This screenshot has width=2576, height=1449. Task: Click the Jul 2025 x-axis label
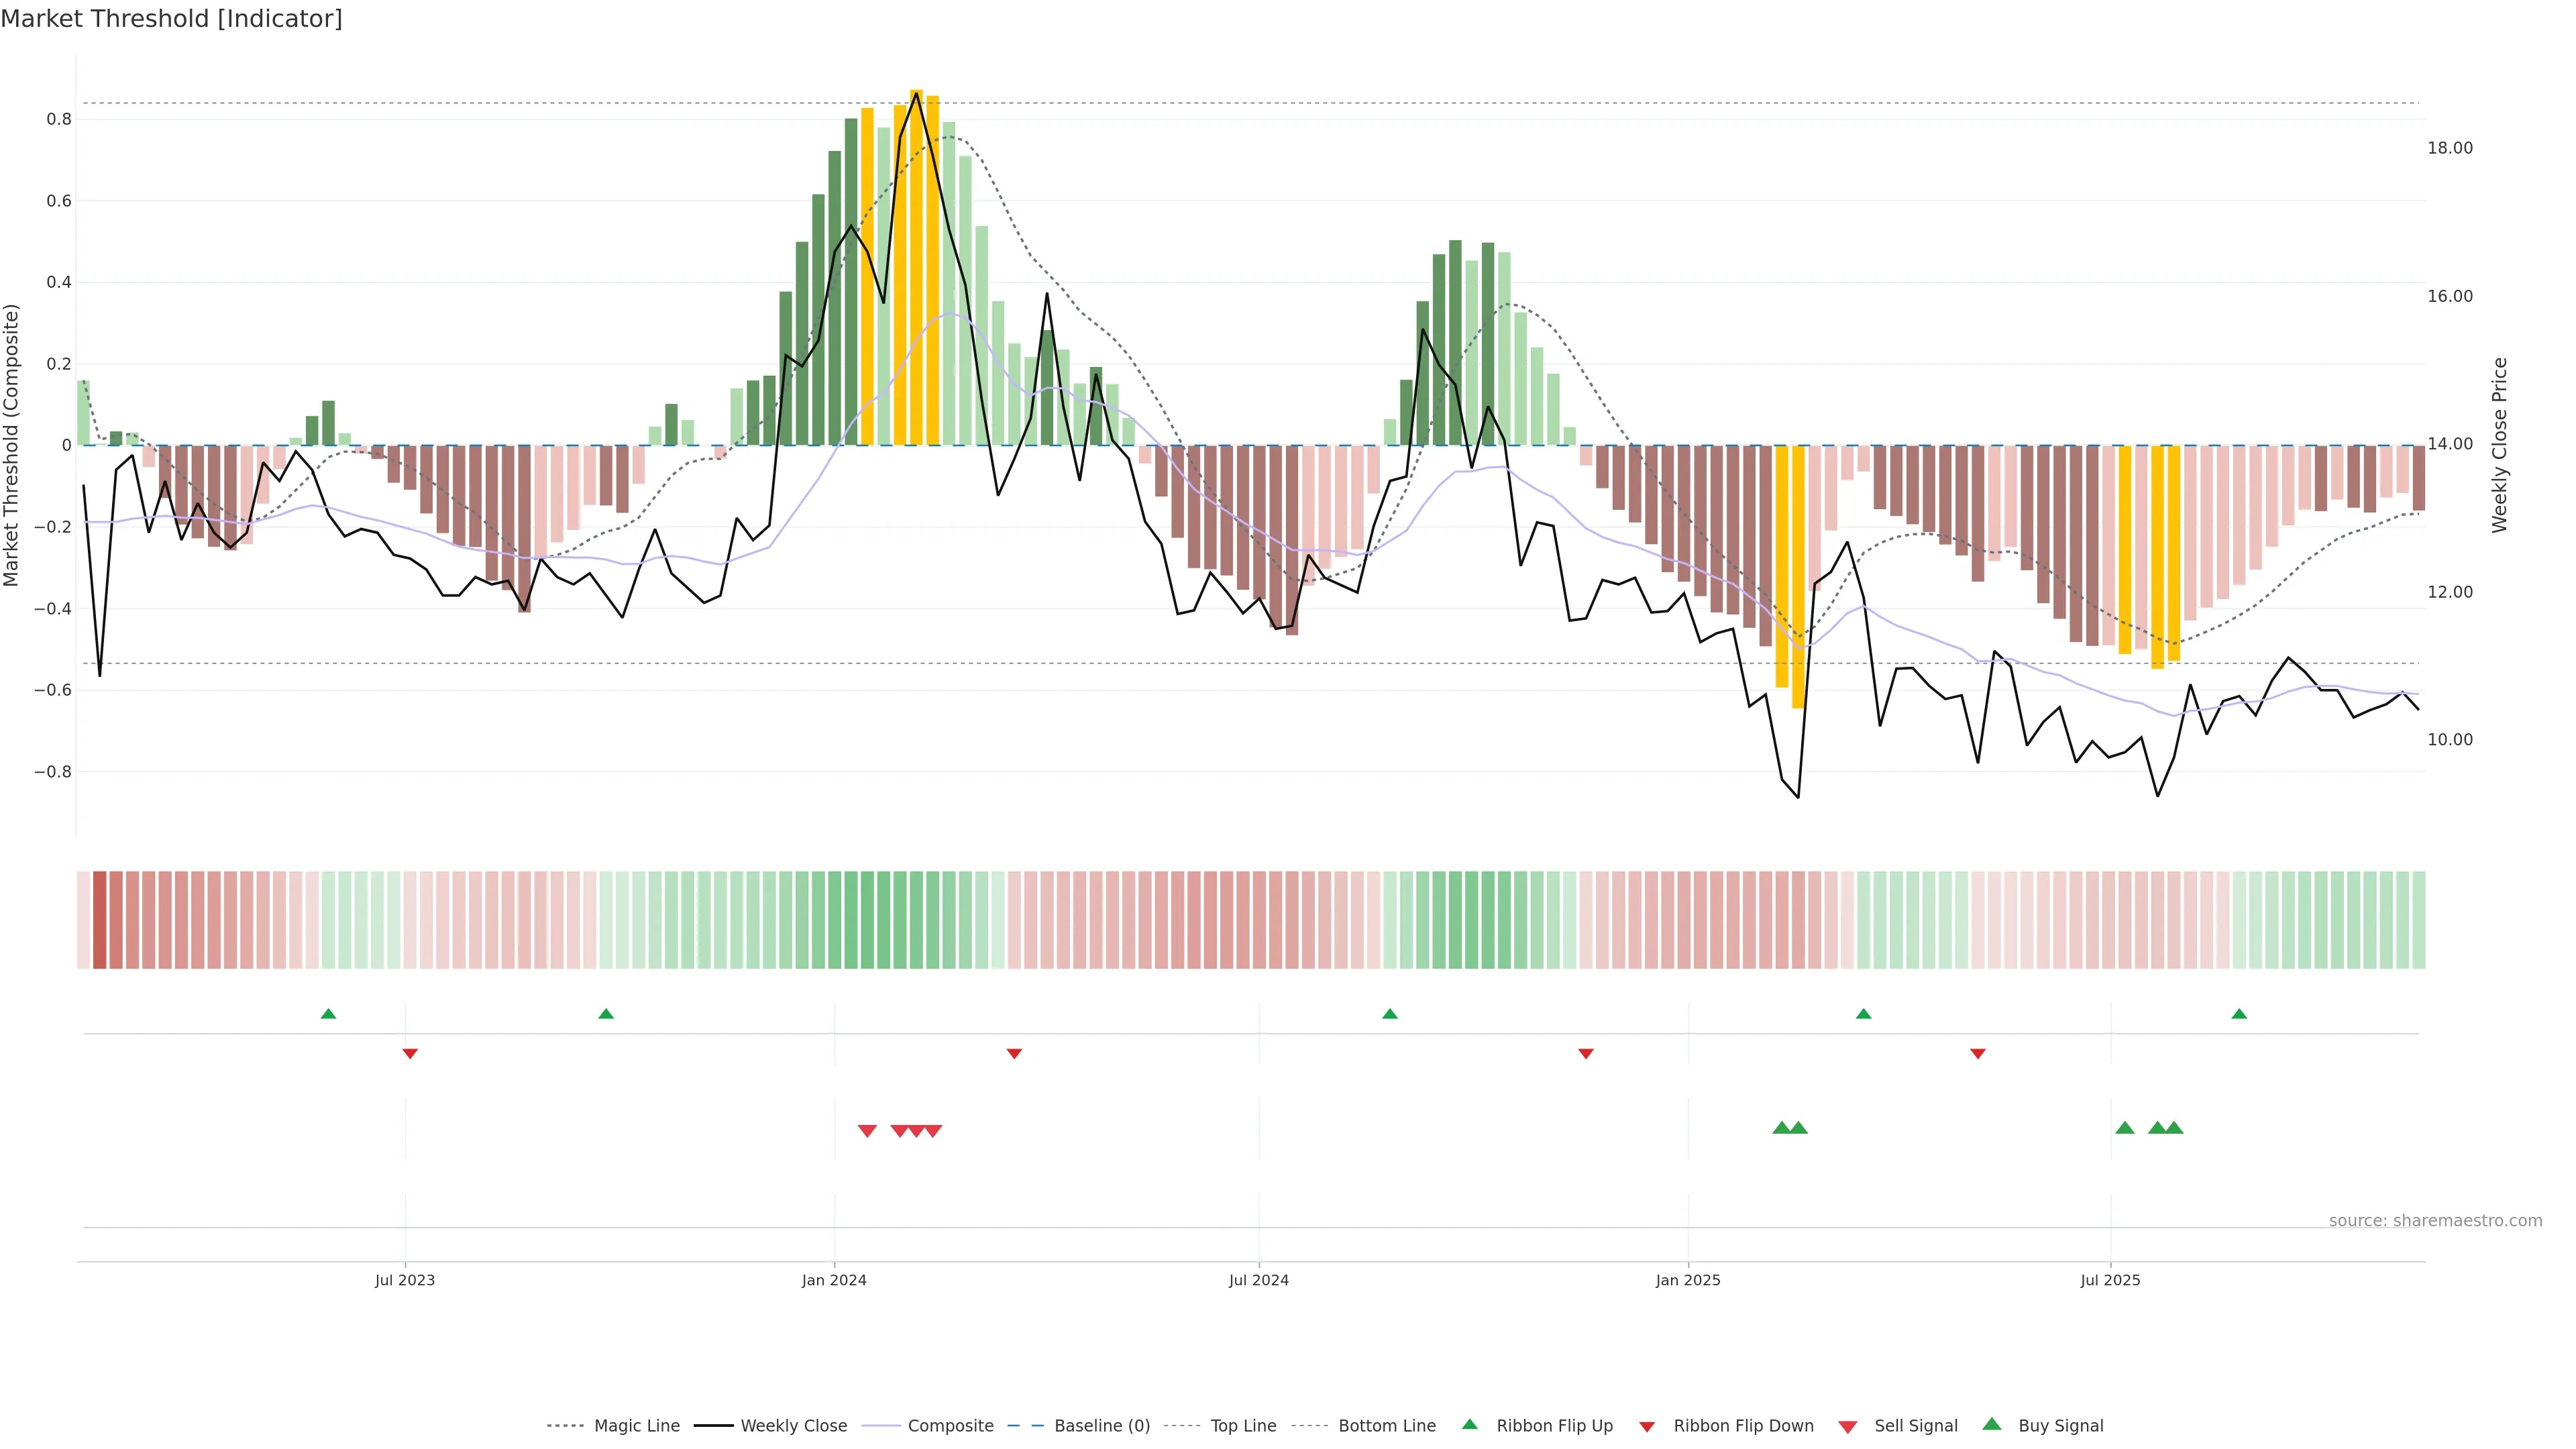(x=2110, y=1280)
